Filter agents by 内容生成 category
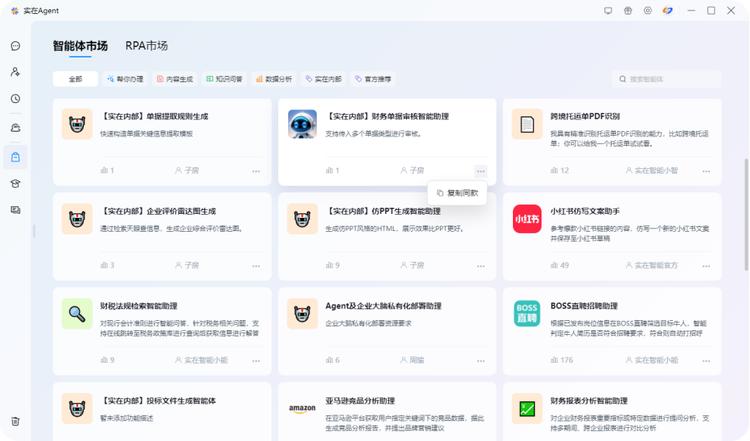This screenshot has height=441, width=750. [176, 78]
